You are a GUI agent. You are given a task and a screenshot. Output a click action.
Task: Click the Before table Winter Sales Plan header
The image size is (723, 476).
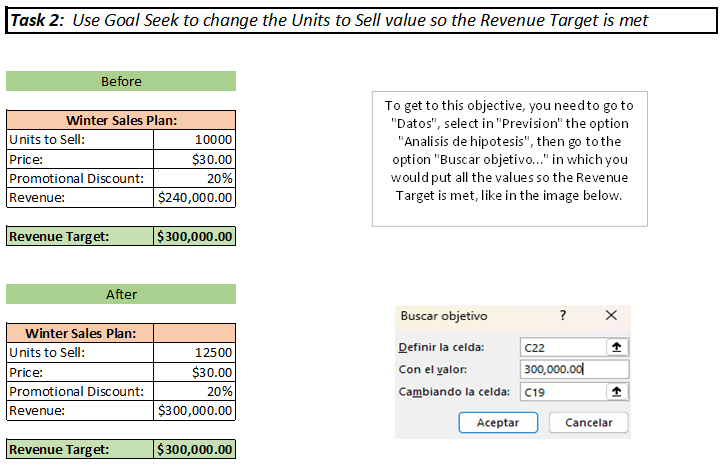coord(121,120)
